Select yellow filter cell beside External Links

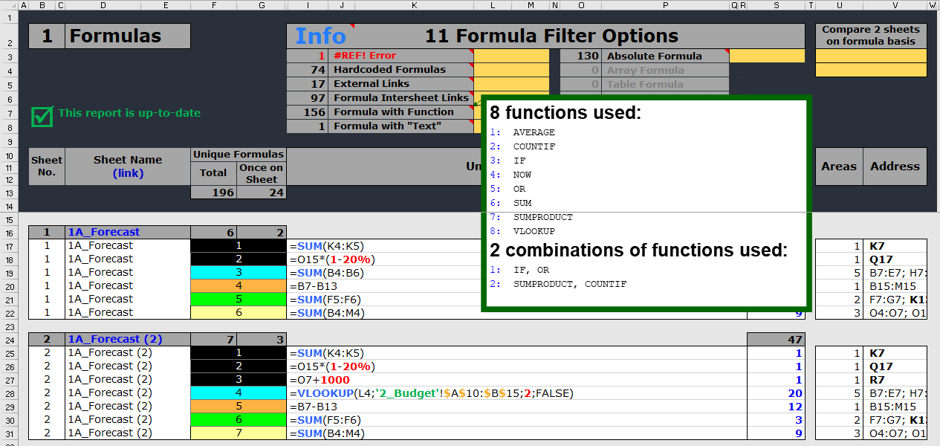click(511, 84)
